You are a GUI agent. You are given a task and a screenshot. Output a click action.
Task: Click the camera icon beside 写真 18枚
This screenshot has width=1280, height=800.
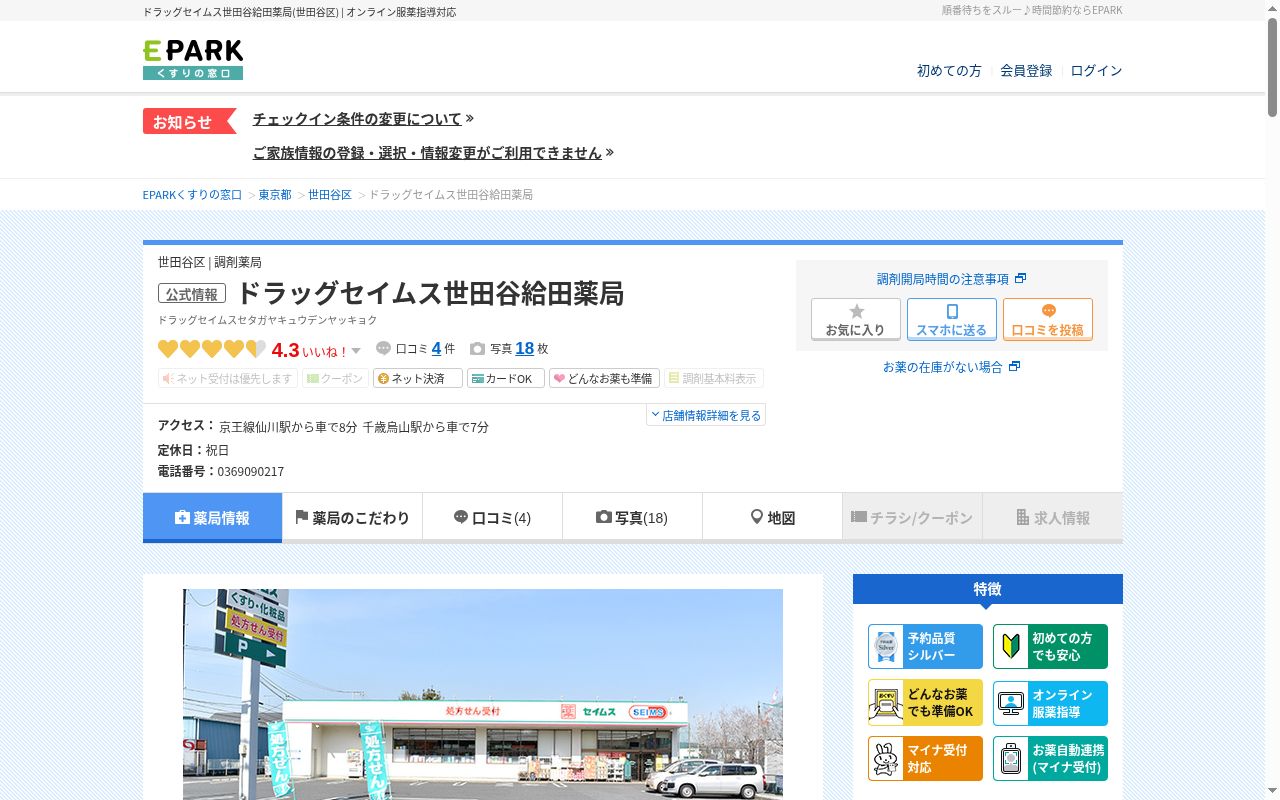(477, 349)
